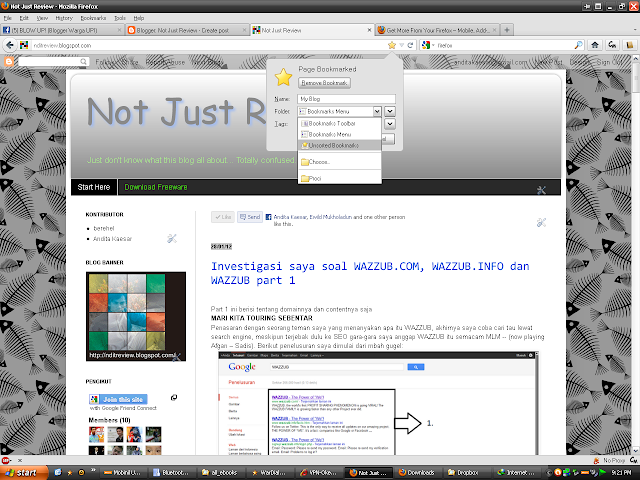Open the History menu
Viewport: 640px width, 480px height.
coord(64,18)
